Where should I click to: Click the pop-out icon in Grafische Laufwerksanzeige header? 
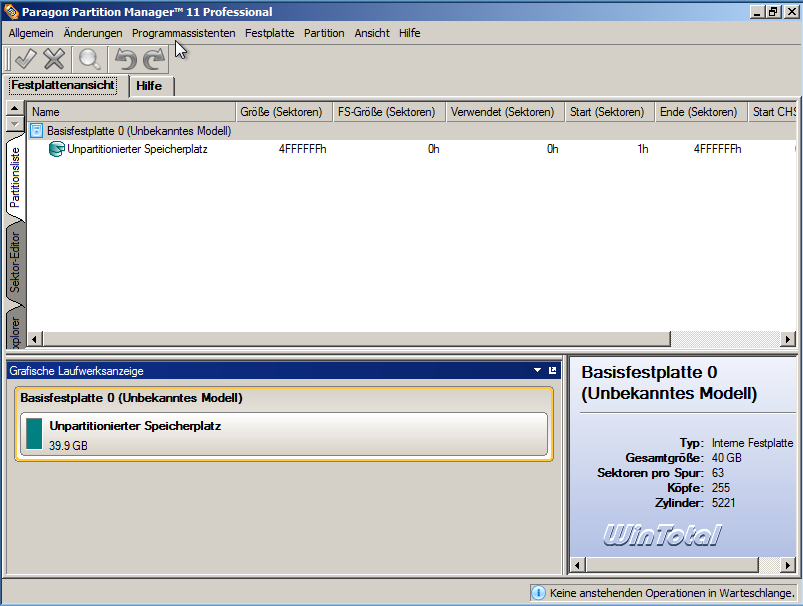(x=552, y=370)
